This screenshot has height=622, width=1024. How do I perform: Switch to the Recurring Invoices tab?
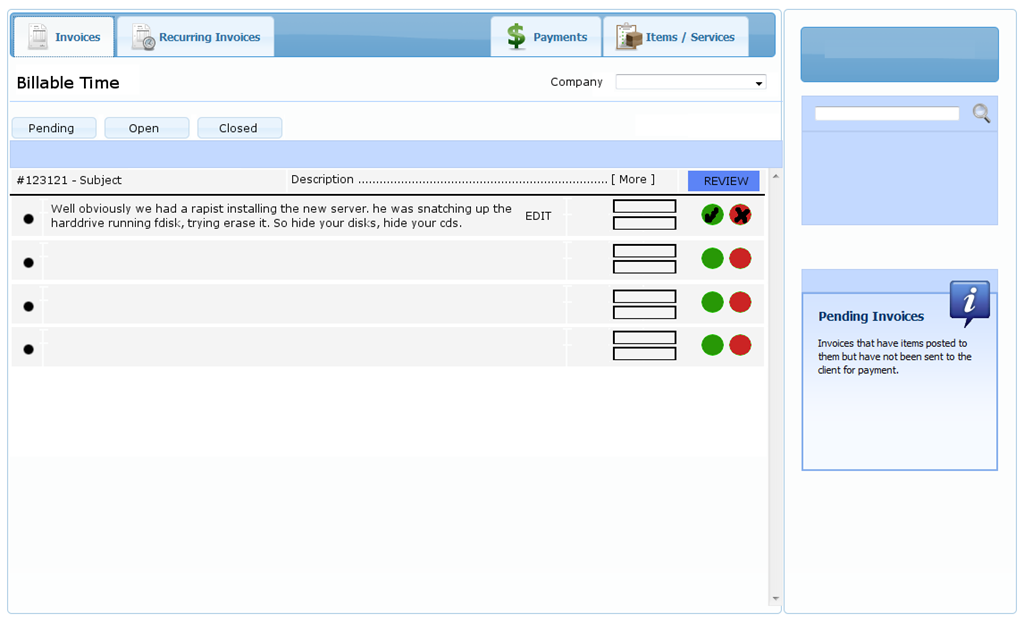tap(196, 37)
